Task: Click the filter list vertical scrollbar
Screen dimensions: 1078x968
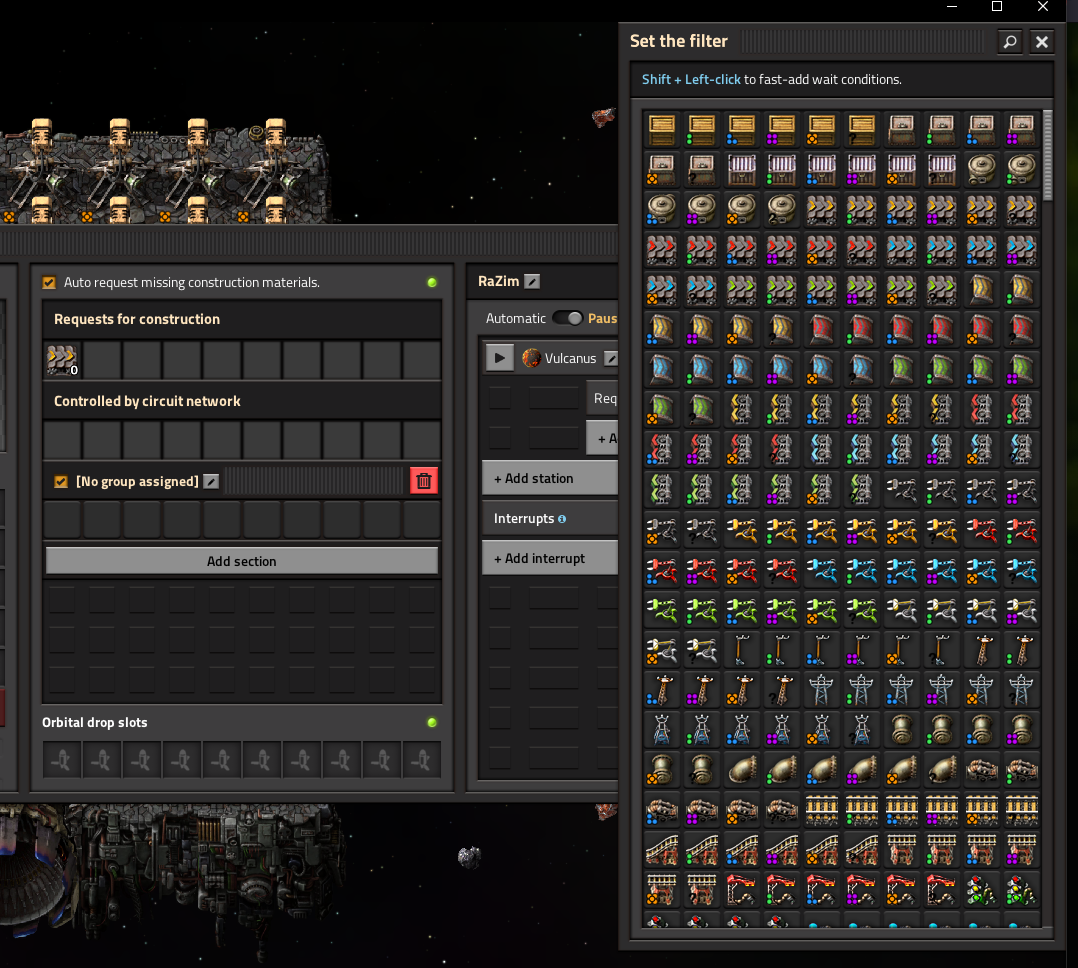Action: click(1048, 155)
